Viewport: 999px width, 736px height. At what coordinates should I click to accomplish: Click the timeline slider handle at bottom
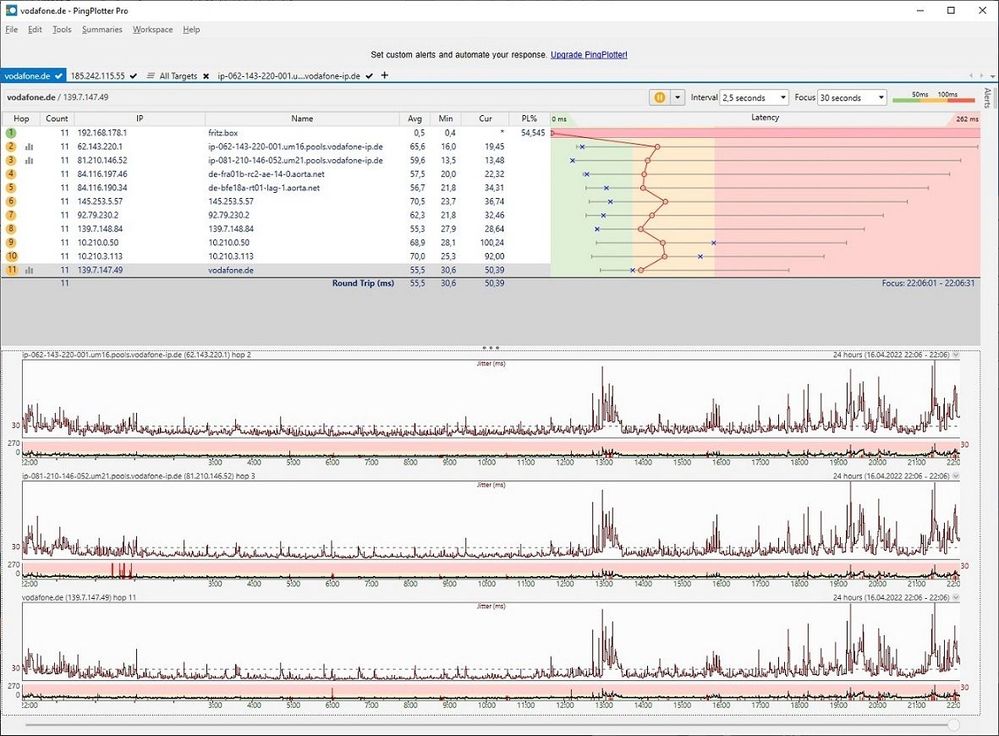(954, 724)
